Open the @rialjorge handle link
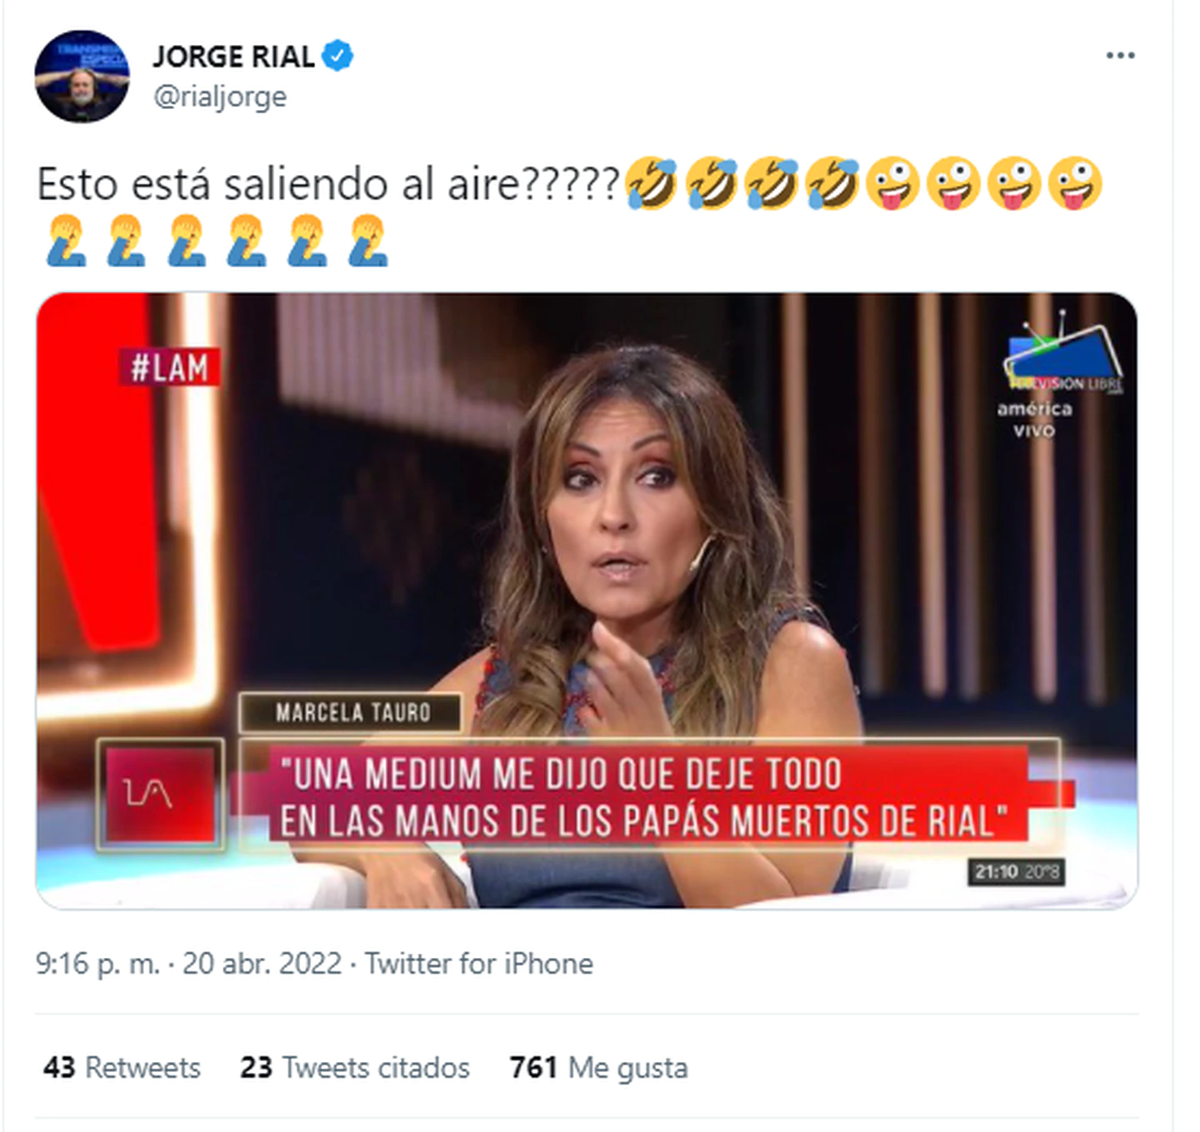The image size is (1200, 1132). pyautogui.click(x=220, y=97)
